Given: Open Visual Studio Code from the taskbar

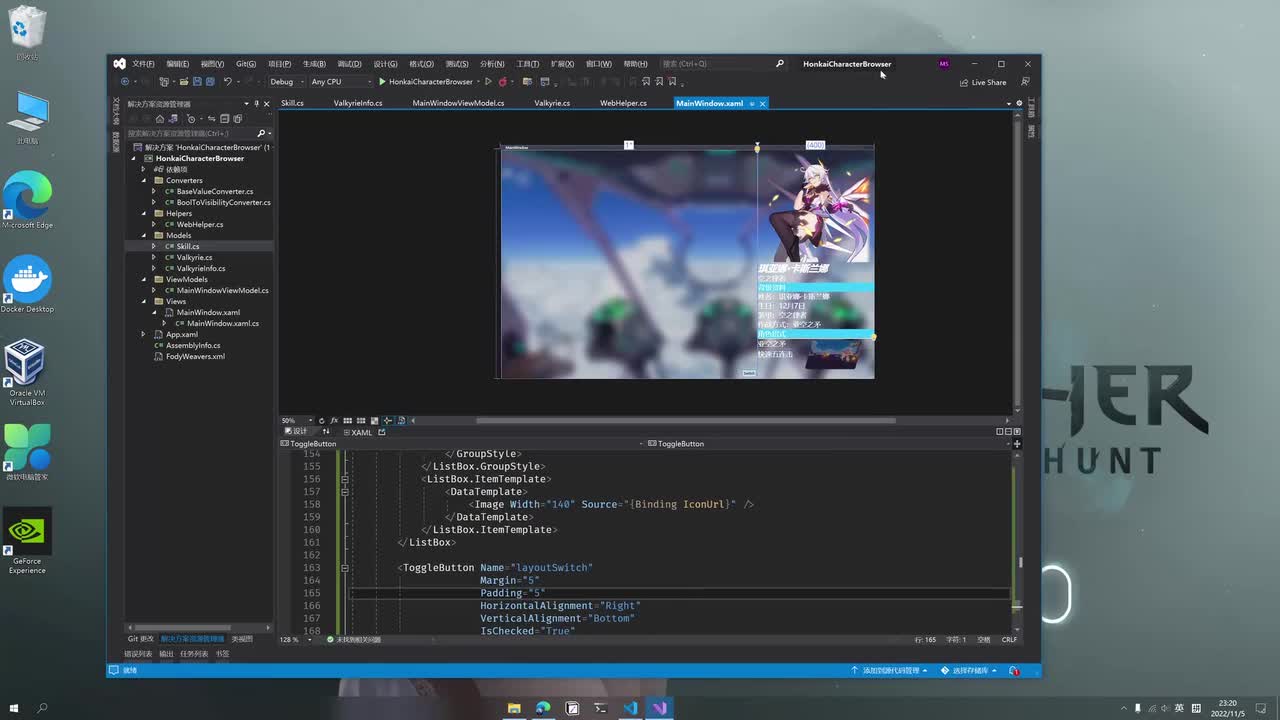Looking at the screenshot, I should pyautogui.click(x=630, y=708).
